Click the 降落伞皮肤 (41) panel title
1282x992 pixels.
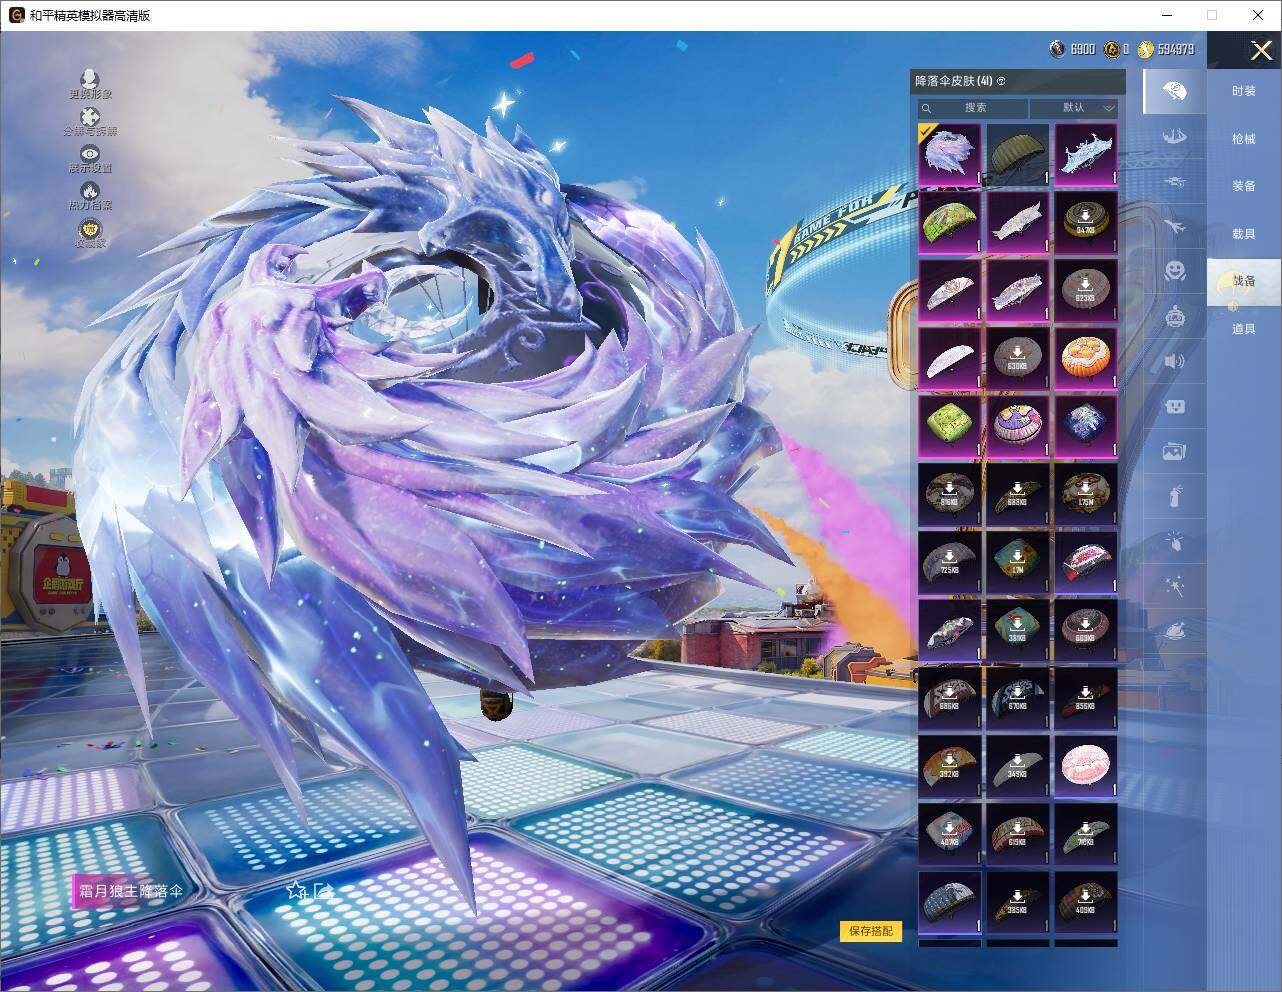tap(953, 81)
